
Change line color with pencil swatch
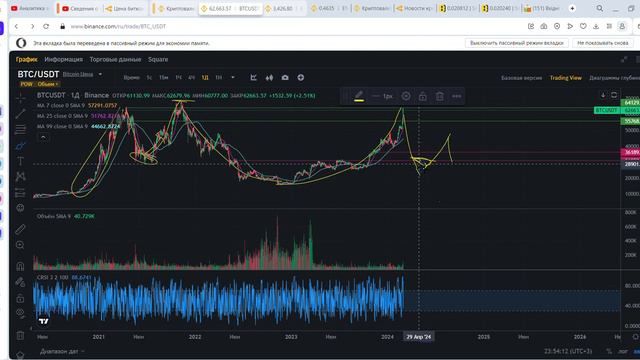(359, 96)
